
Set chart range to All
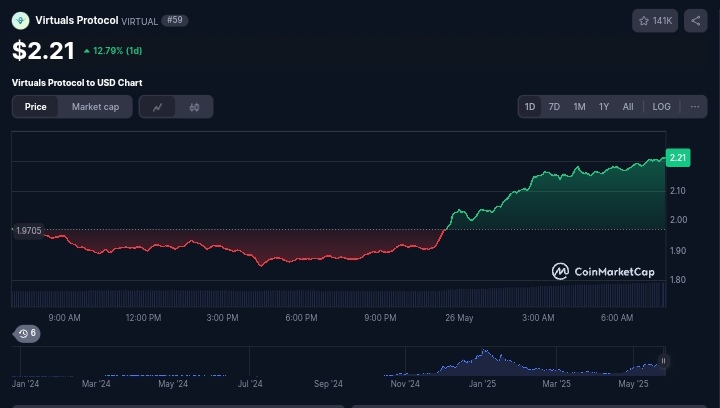pos(628,106)
